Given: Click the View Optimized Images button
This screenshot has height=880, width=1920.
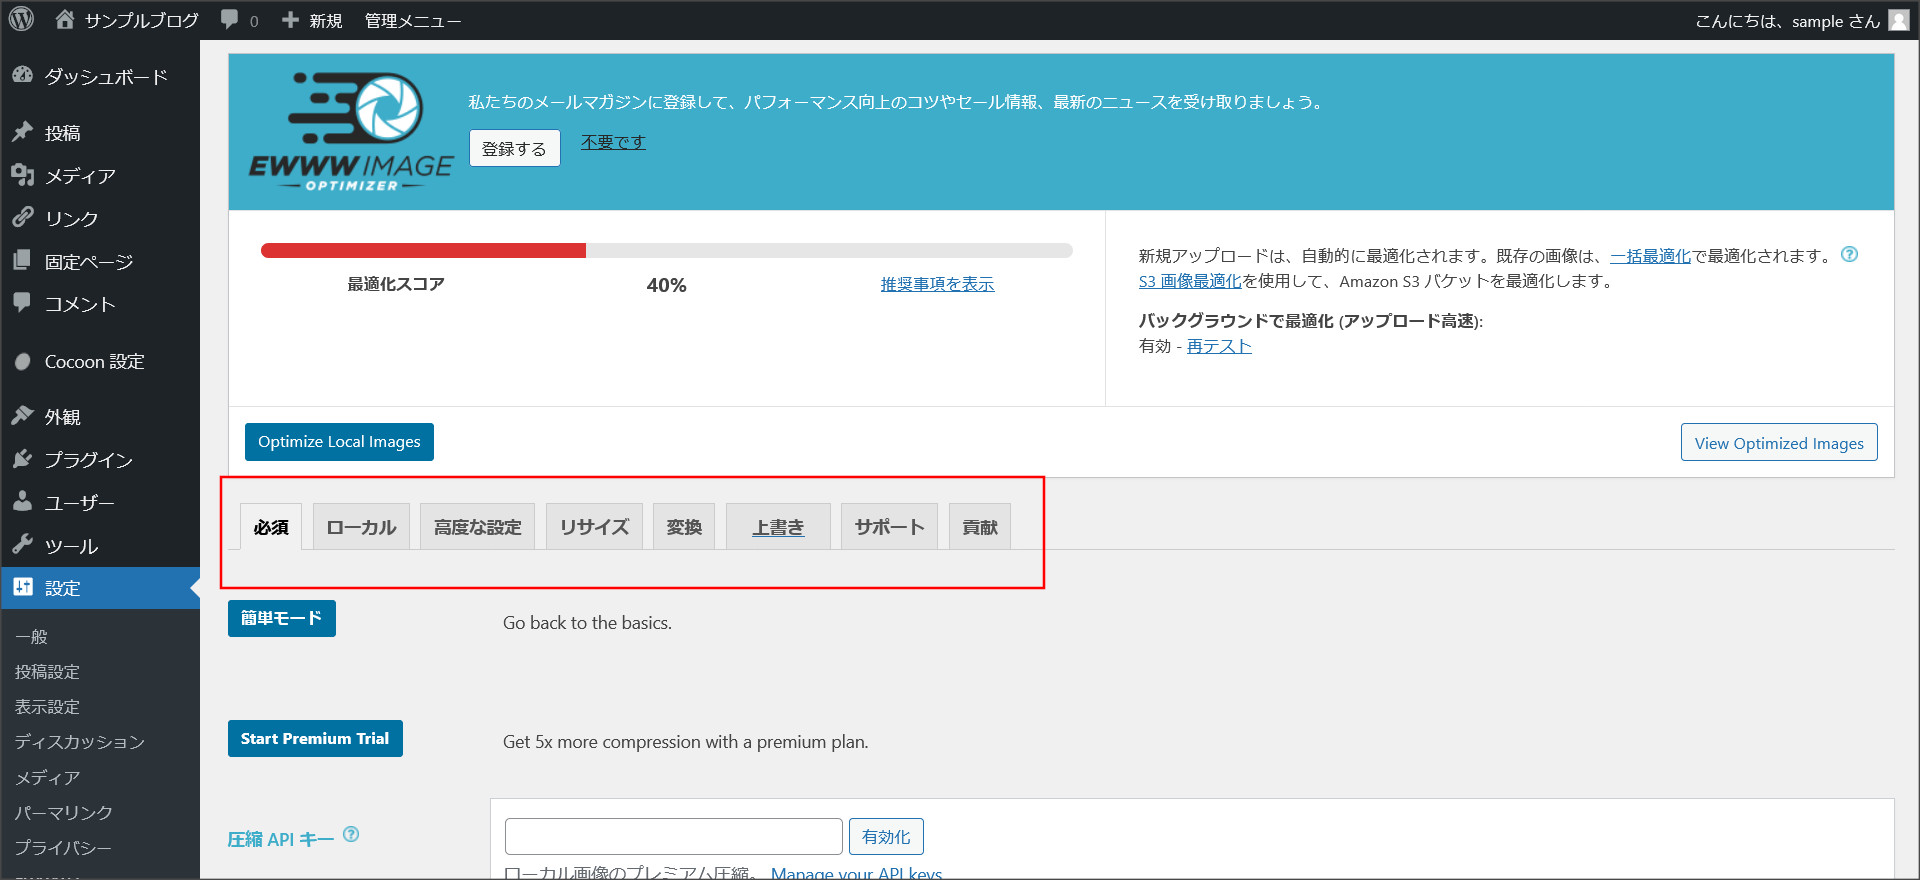Looking at the screenshot, I should pyautogui.click(x=1778, y=443).
